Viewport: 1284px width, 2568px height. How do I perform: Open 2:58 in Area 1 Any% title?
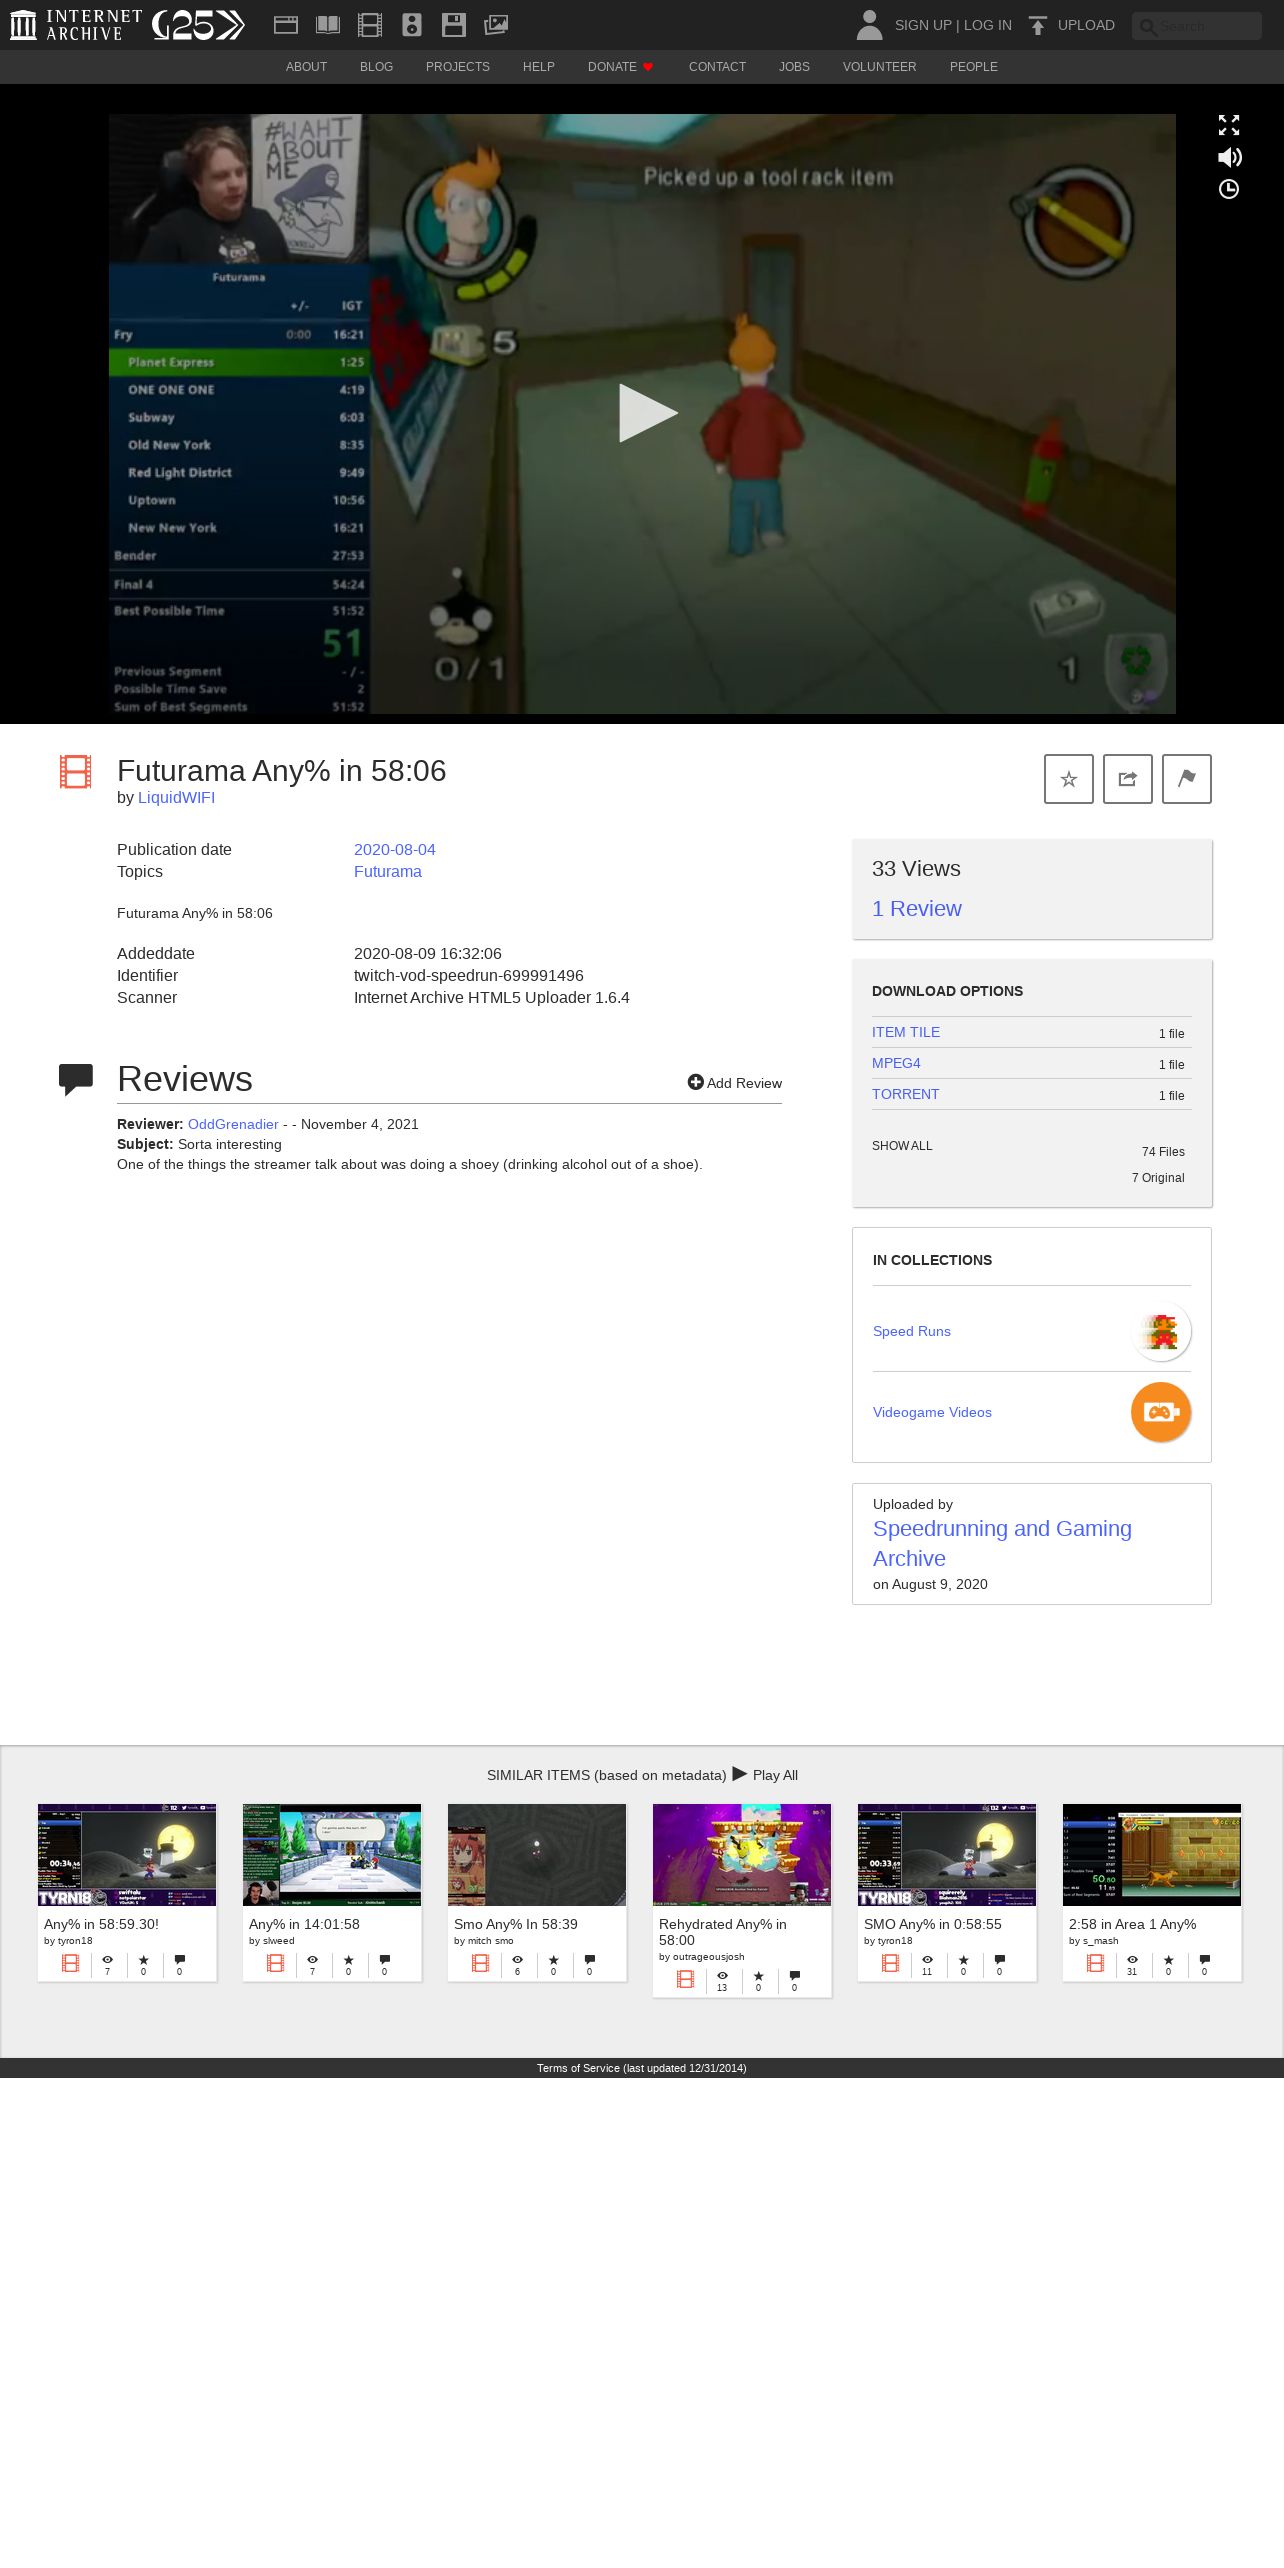coord(1132,1924)
